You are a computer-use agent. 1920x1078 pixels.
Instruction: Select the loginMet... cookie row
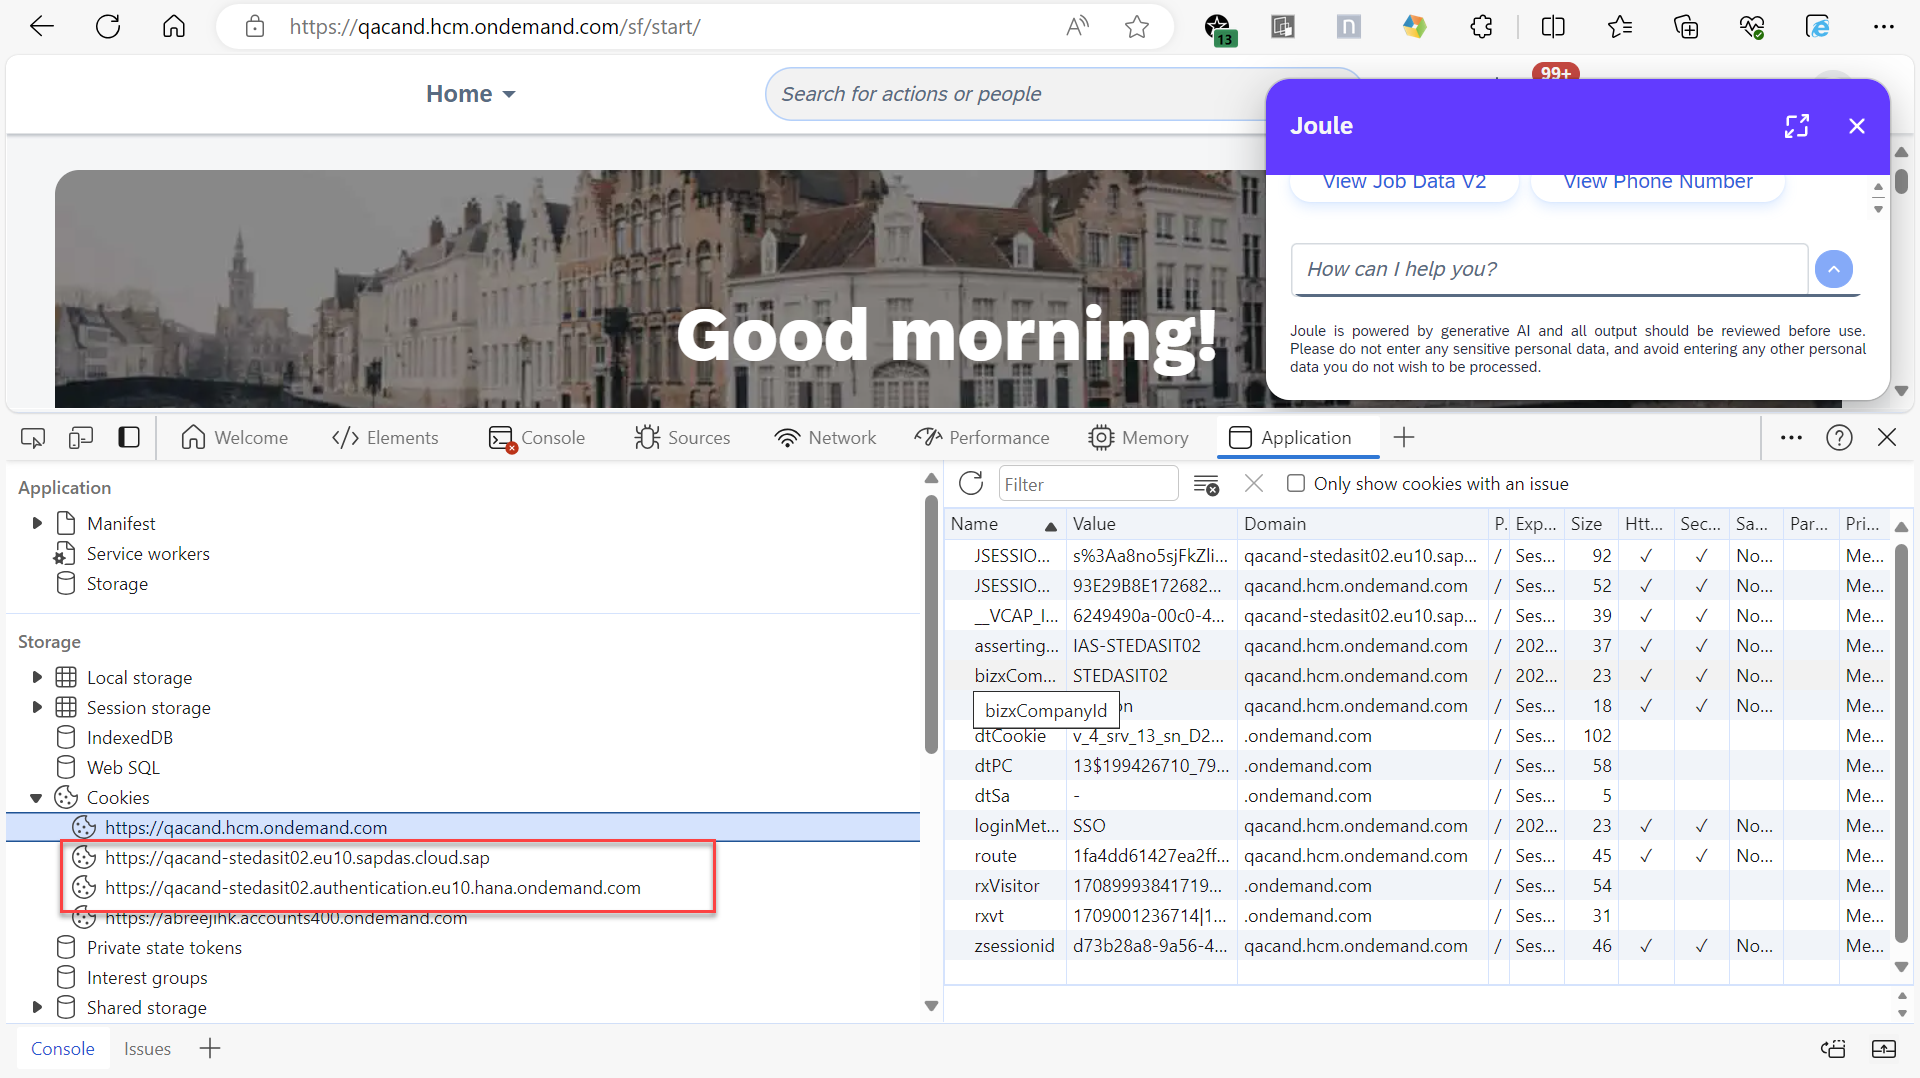pyautogui.click(x=1416, y=826)
